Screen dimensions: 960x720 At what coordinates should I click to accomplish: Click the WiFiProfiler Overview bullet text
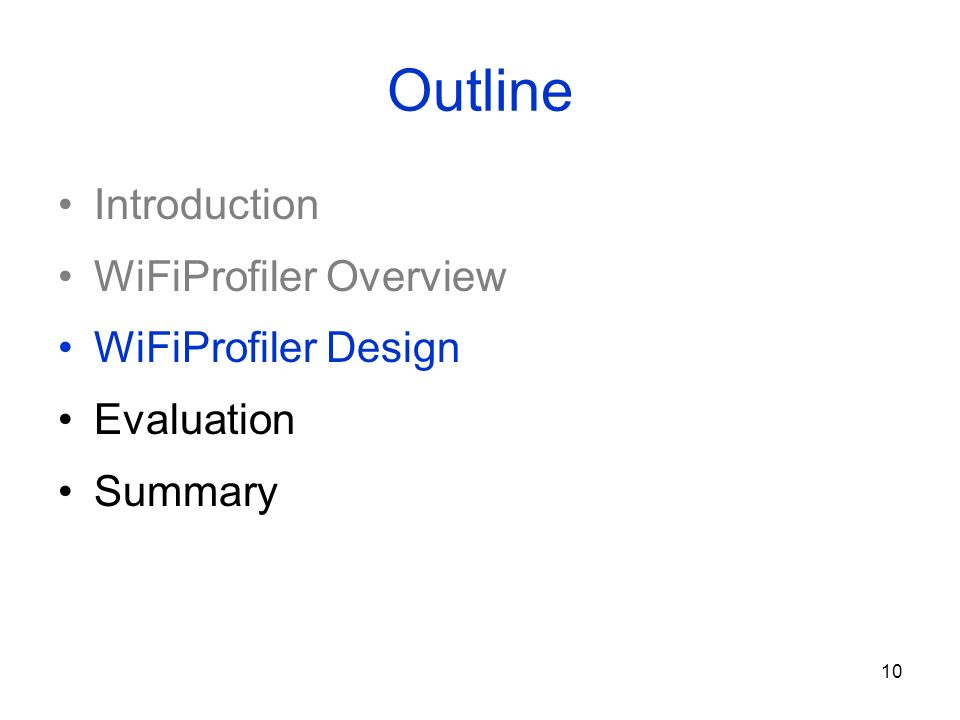(300, 276)
